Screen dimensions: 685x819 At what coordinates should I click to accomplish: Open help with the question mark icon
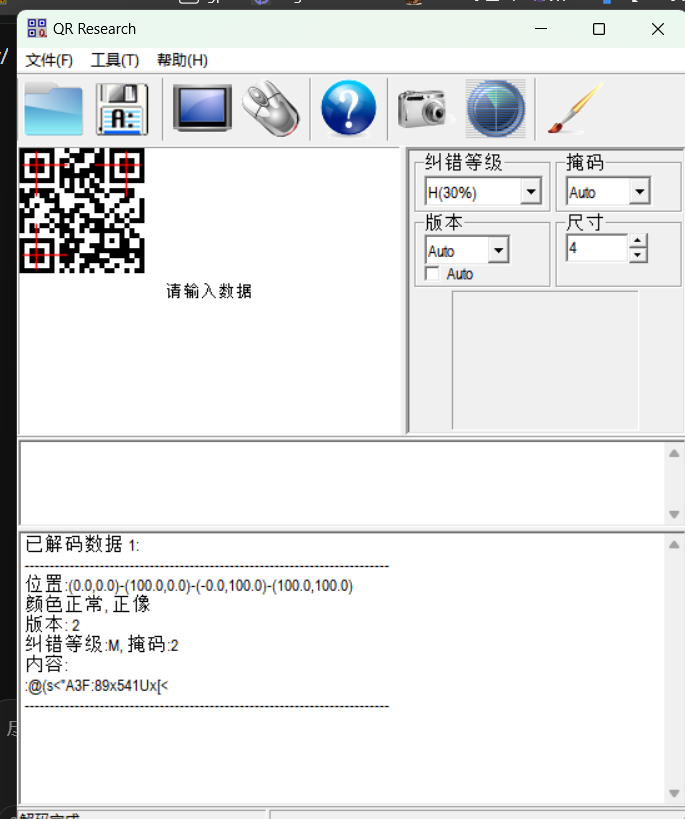348,109
